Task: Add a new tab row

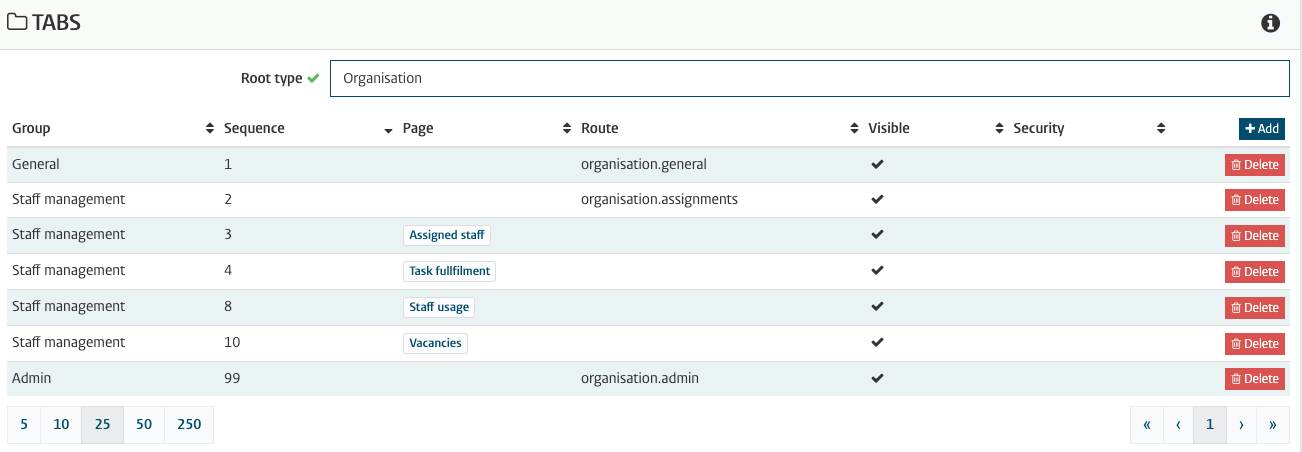Action: pos(1262,128)
